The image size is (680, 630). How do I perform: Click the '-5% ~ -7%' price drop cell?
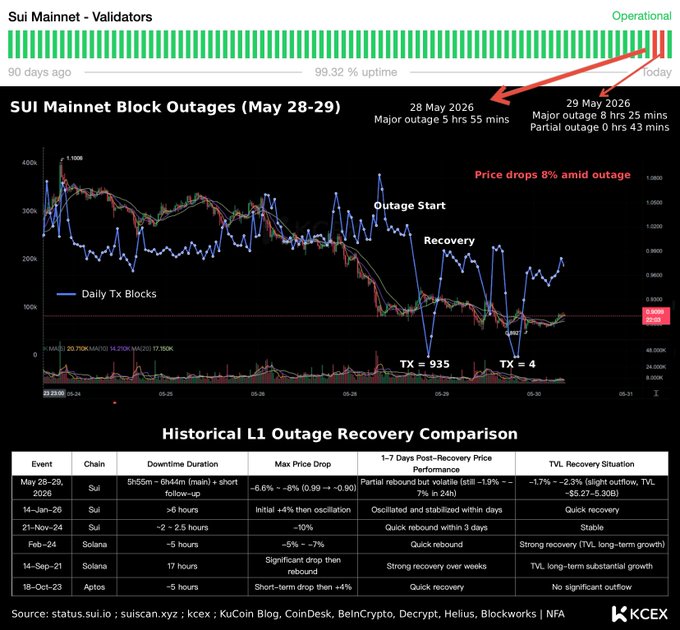coord(303,545)
